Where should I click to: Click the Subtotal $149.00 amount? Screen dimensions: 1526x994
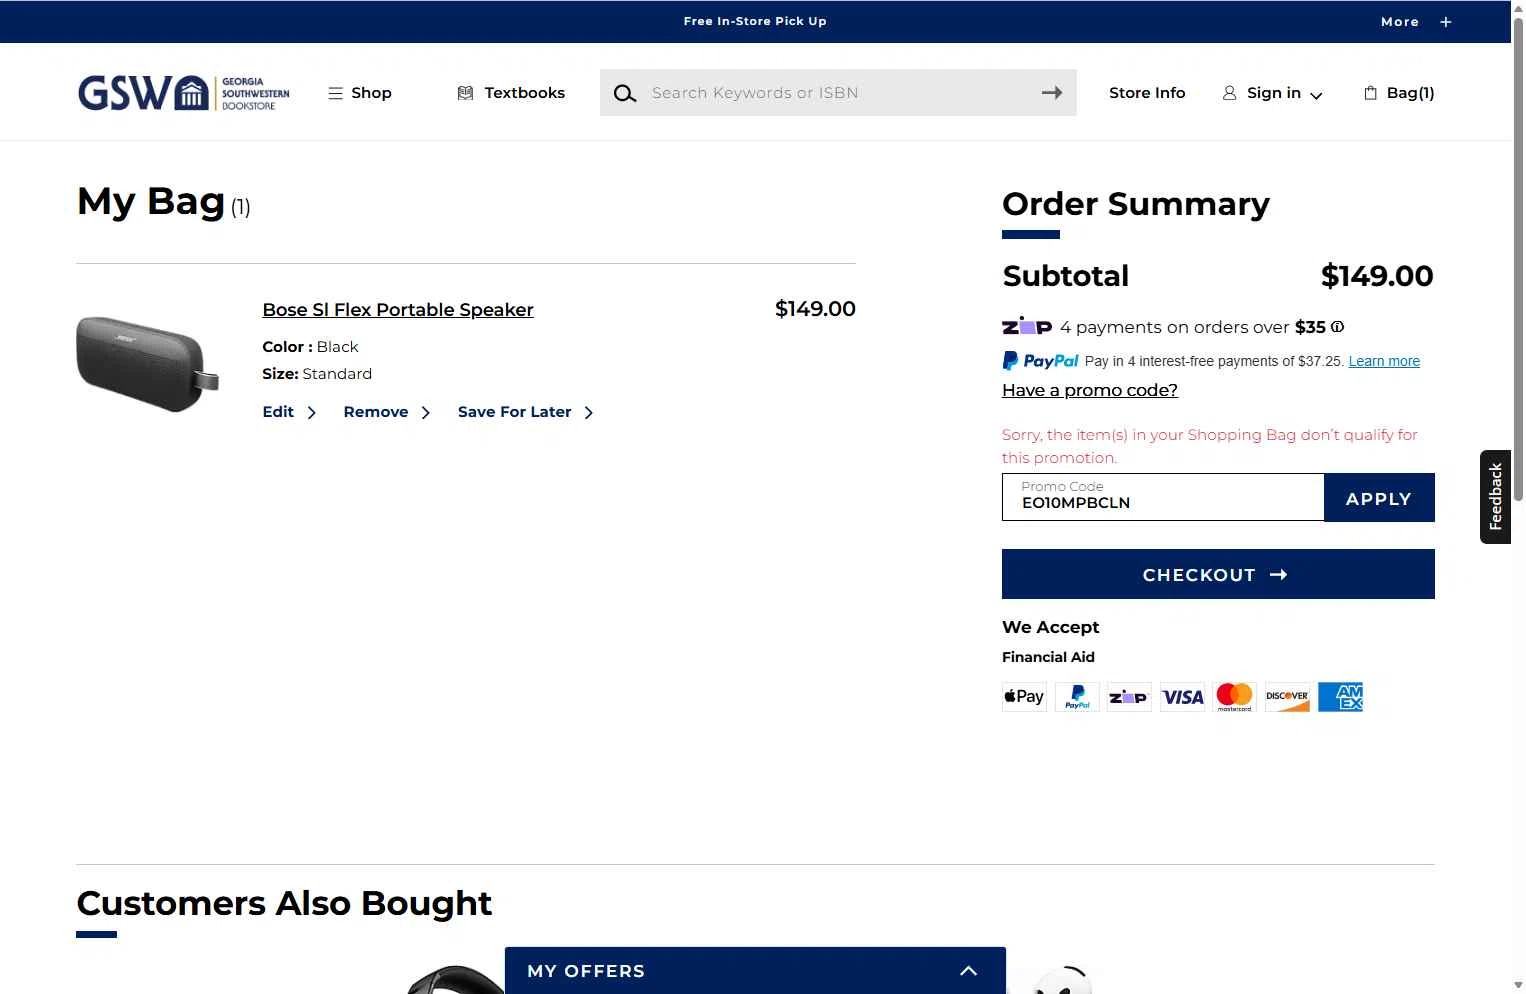[x=1377, y=276]
